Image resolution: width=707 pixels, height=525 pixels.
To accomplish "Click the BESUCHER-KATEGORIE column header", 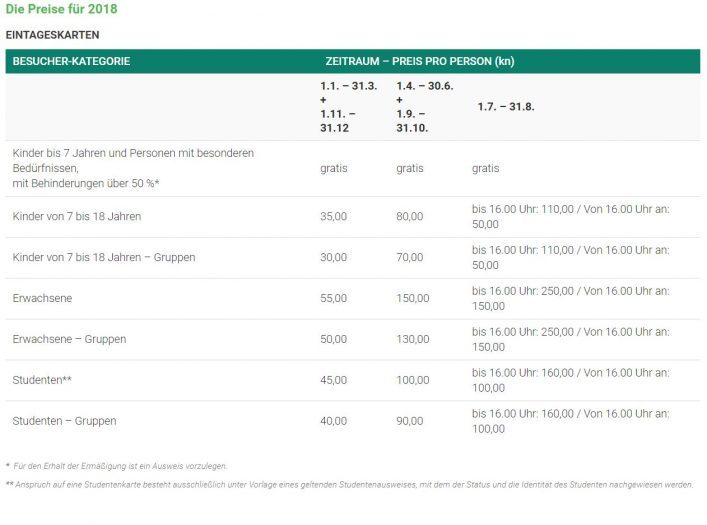I will [71, 61].
